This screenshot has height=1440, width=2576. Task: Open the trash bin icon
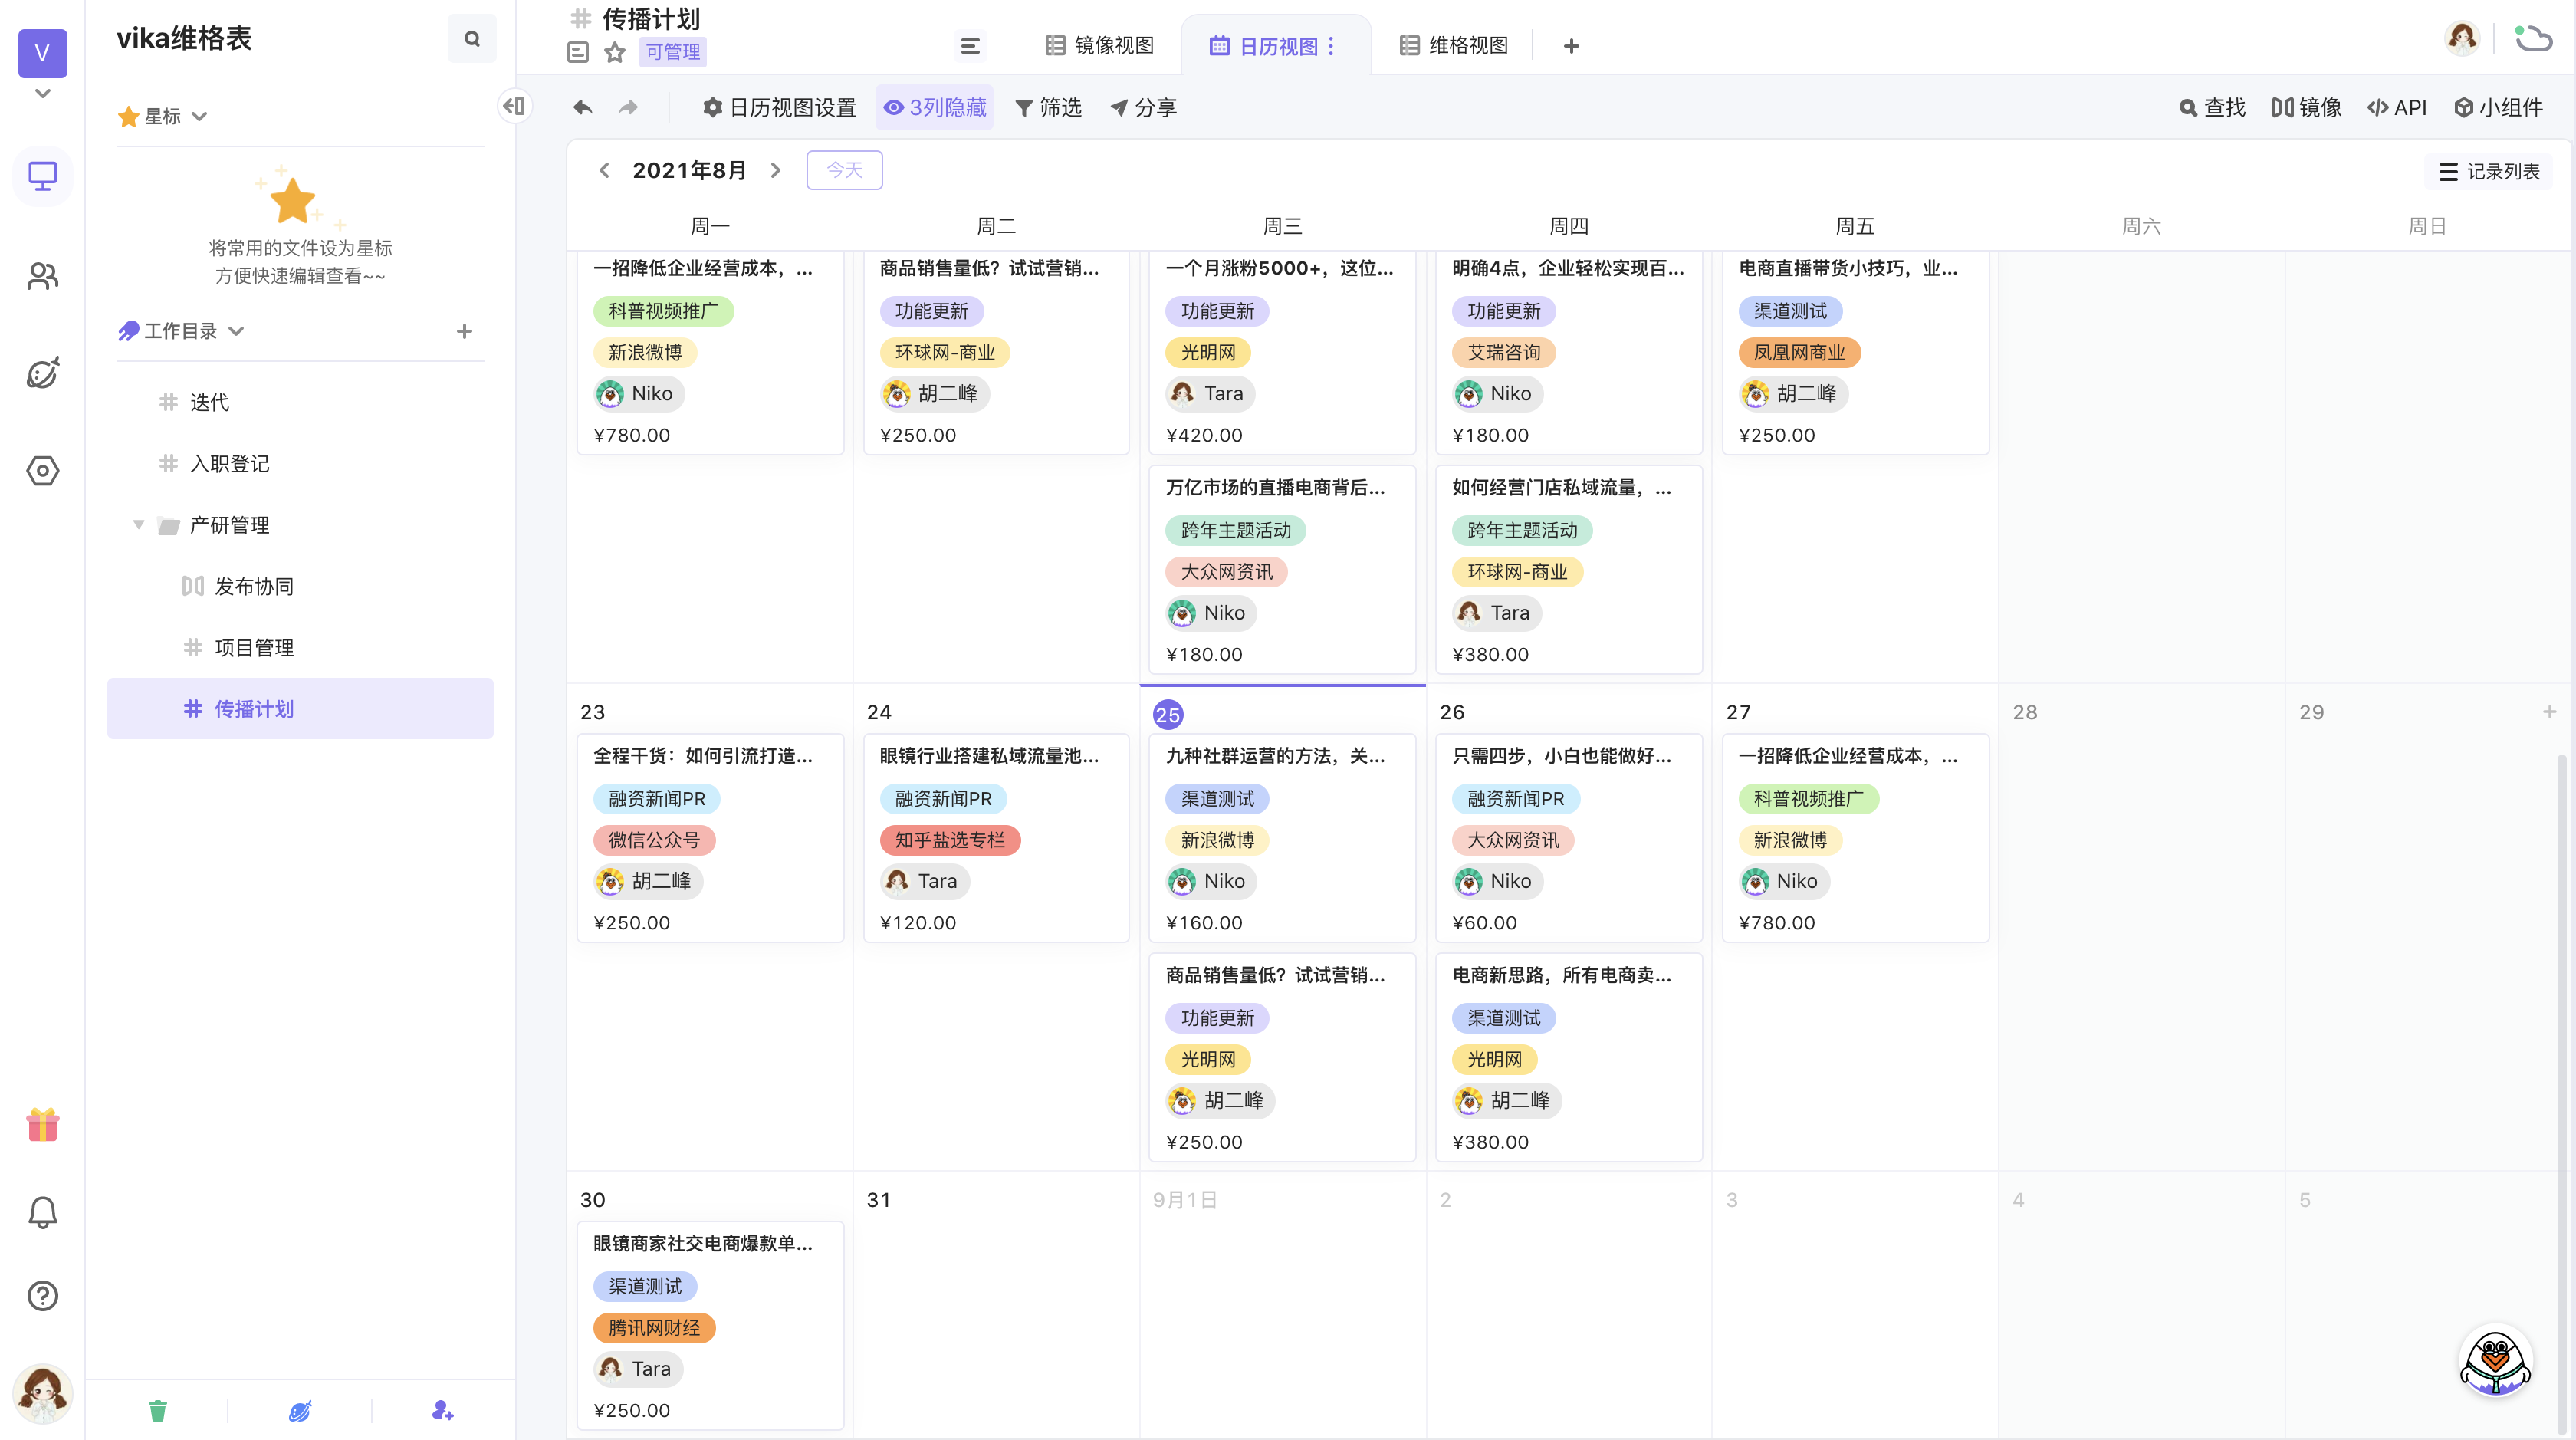click(x=157, y=1410)
